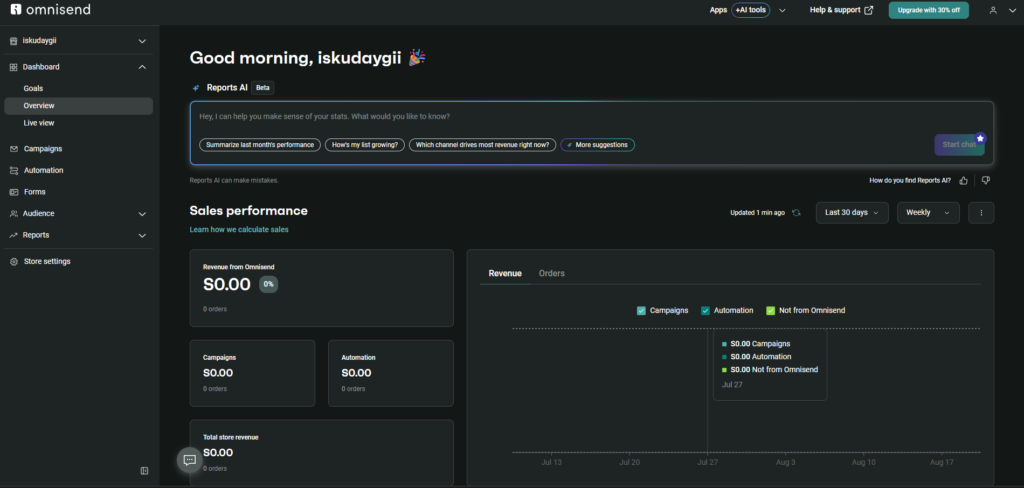
Task: Click the store icon beside iskudaygii
Action: [14, 41]
